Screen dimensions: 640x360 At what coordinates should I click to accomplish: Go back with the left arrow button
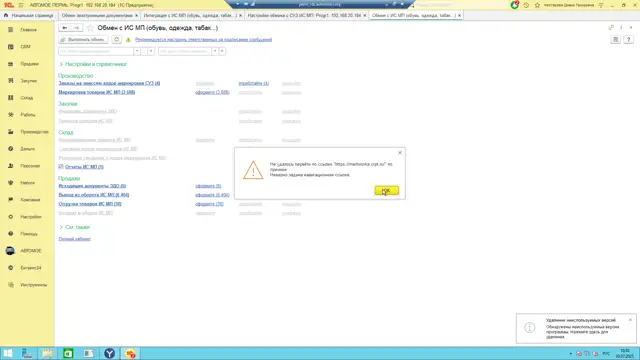coord(64,28)
